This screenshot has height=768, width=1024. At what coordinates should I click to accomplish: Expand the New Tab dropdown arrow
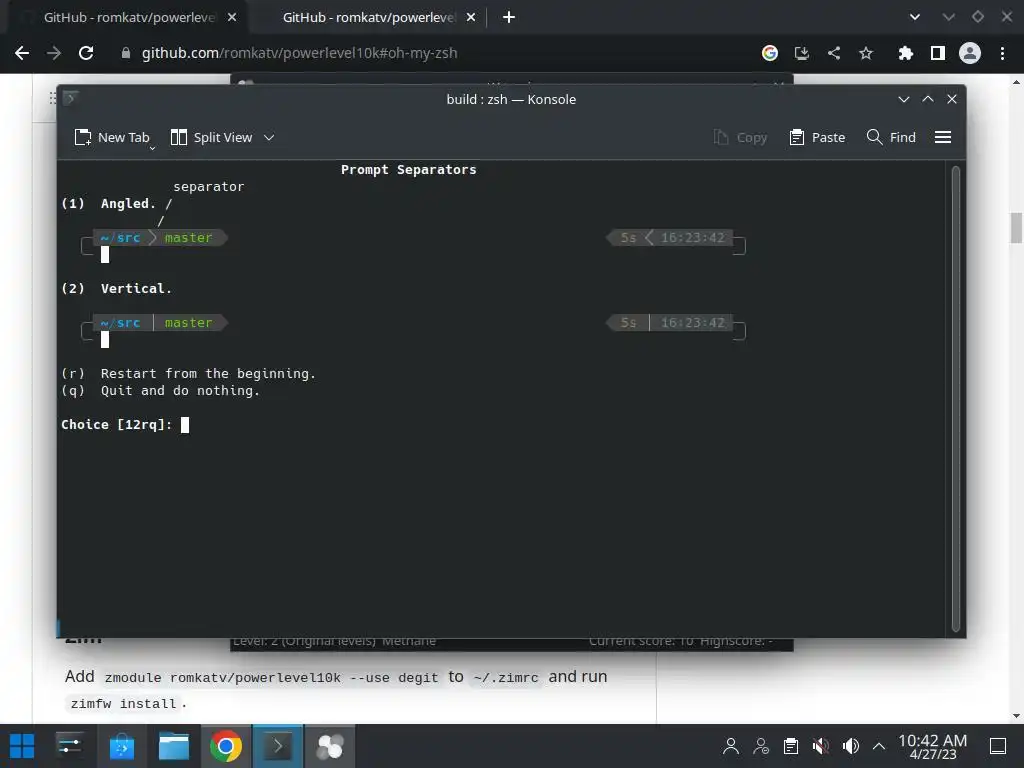coord(152,148)
